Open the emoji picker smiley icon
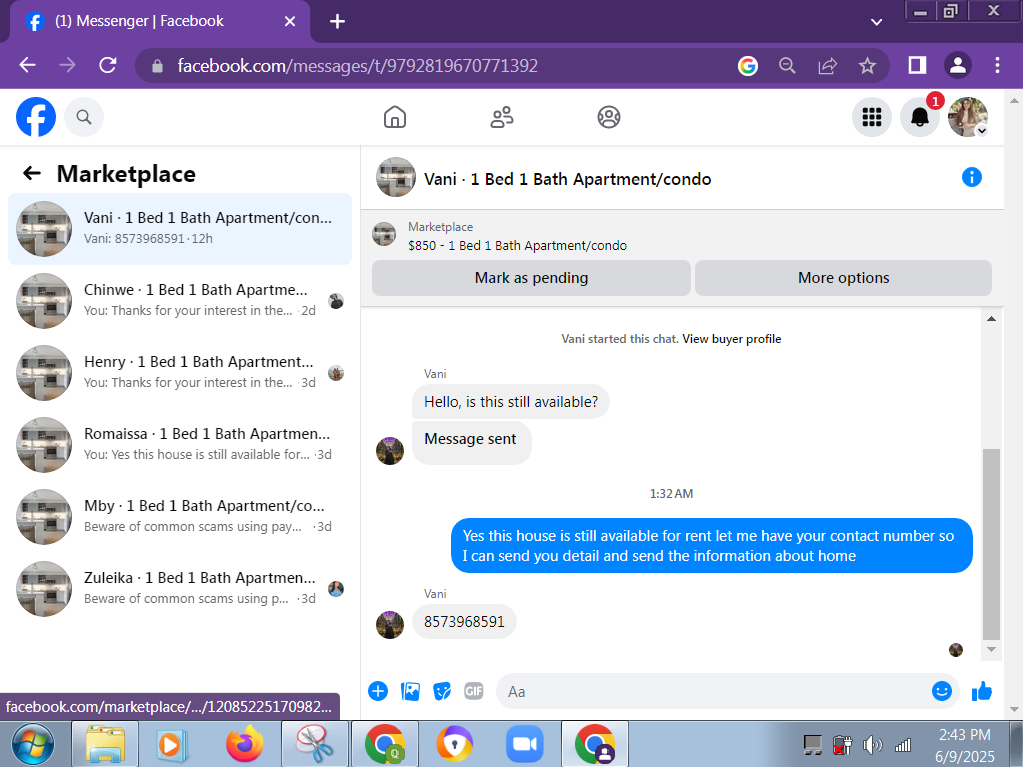This screenshot has height=767, width=1023. tap(941, 691)
